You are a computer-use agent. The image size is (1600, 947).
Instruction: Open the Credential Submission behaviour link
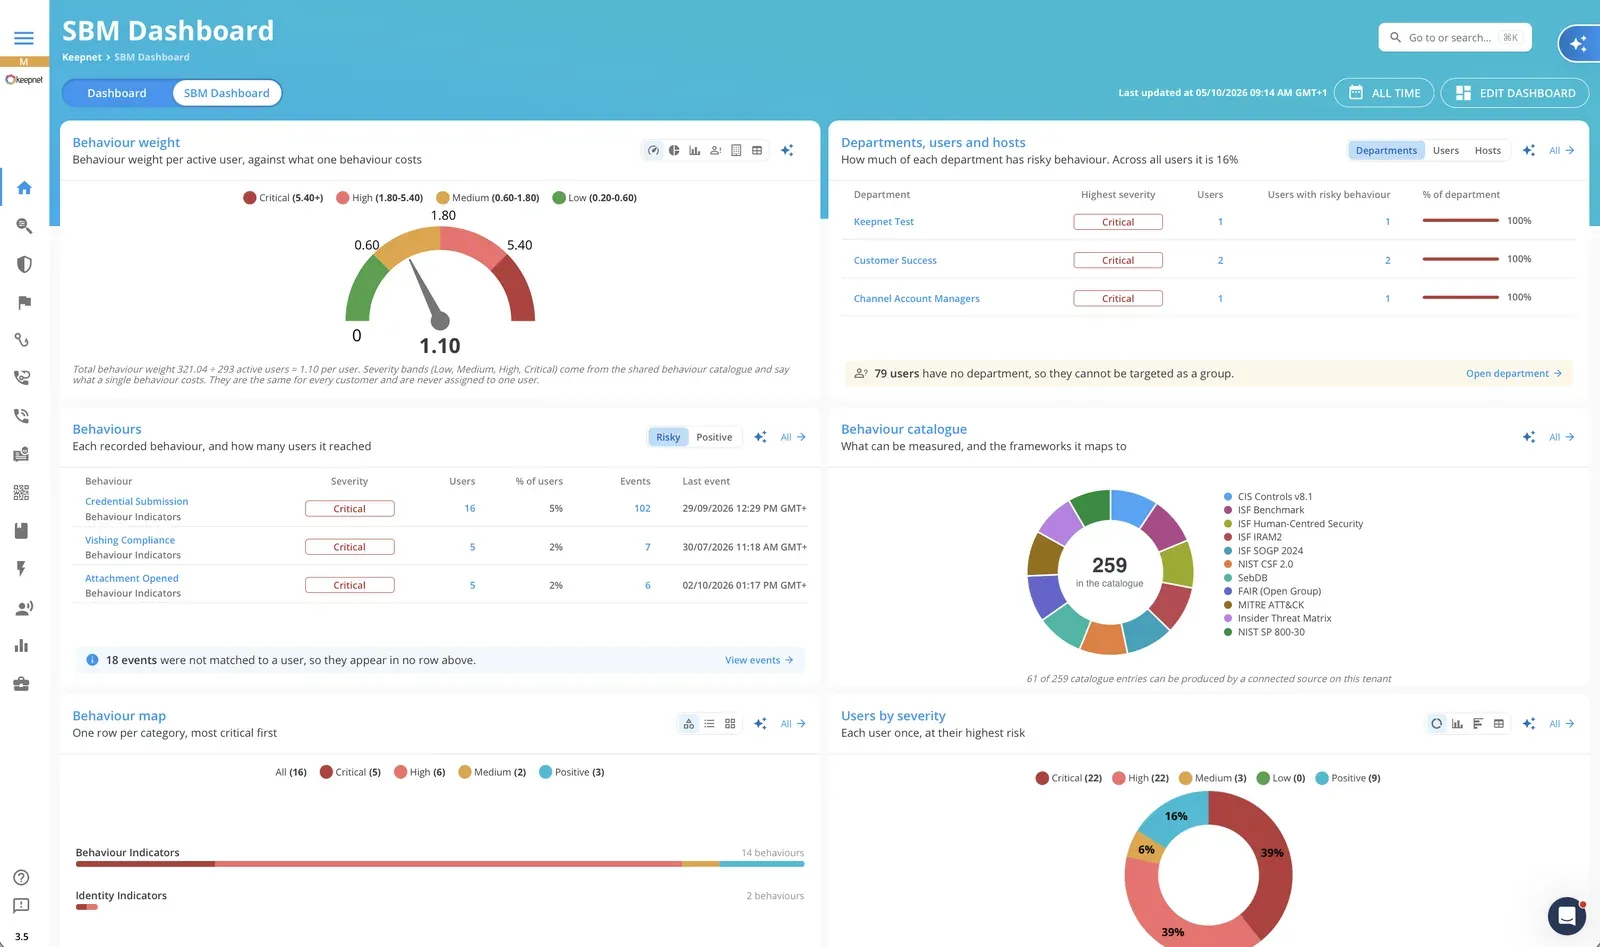[x=137, y=501]
